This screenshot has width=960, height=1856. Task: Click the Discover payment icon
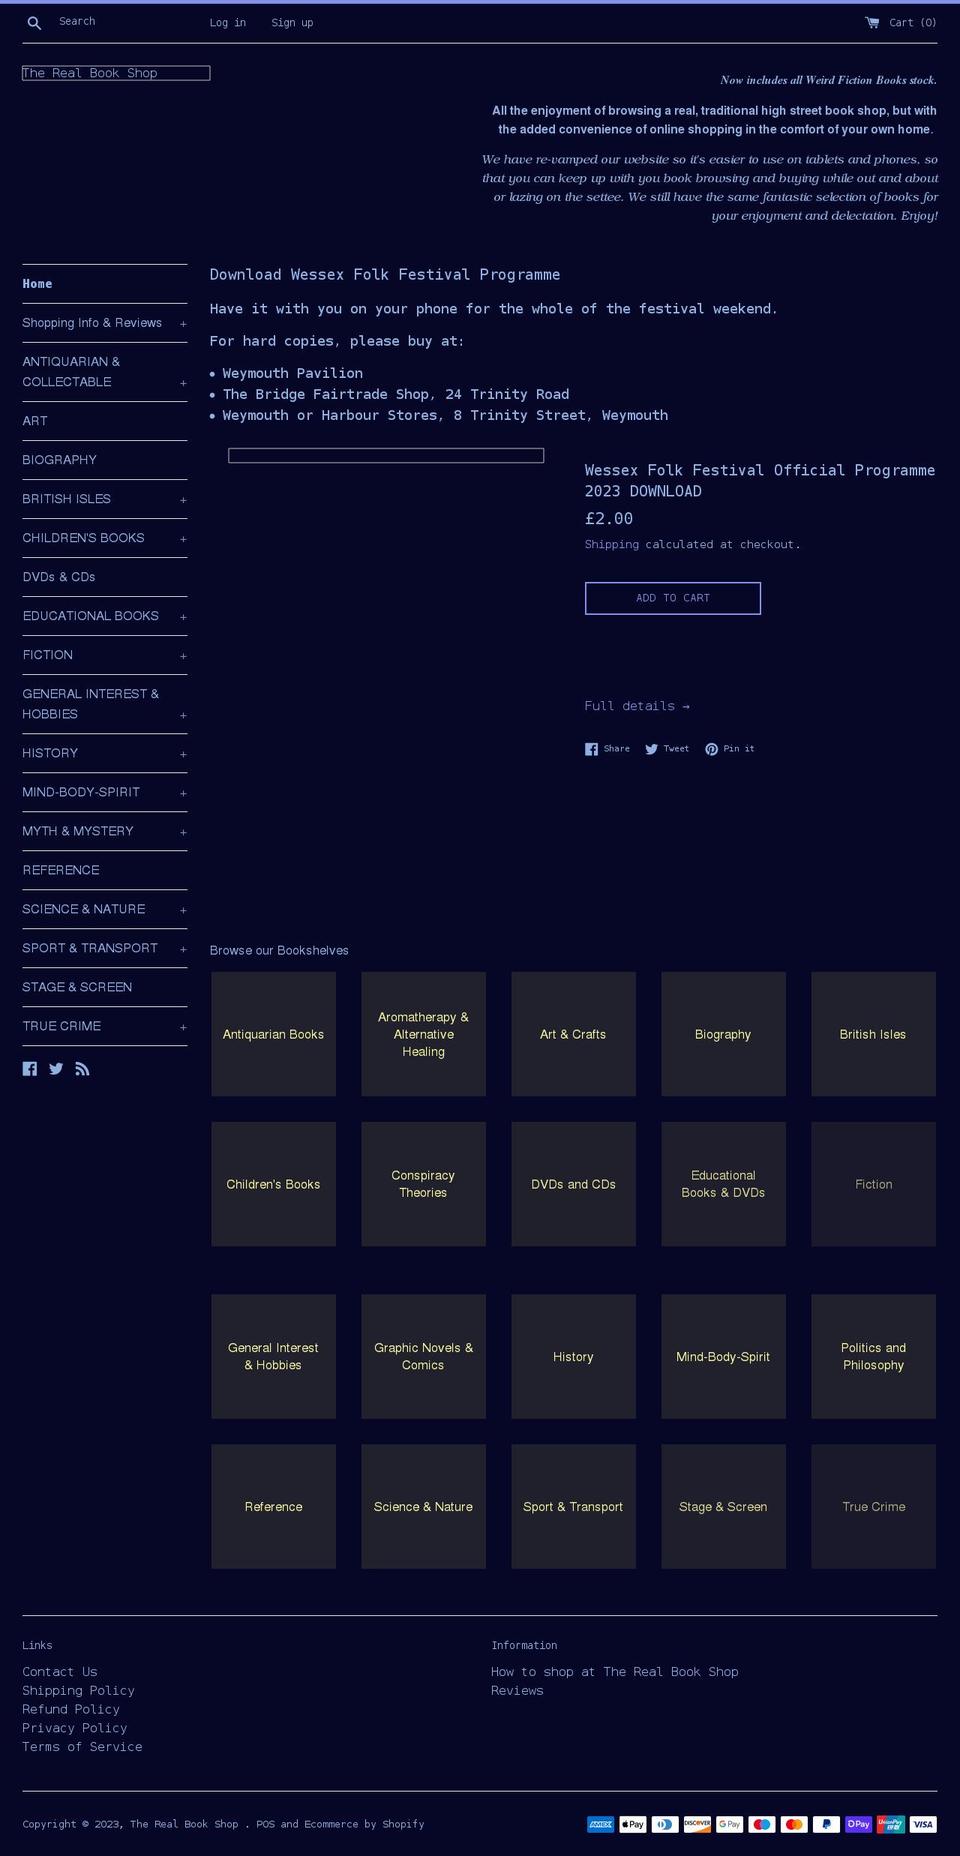(697, 1824)
